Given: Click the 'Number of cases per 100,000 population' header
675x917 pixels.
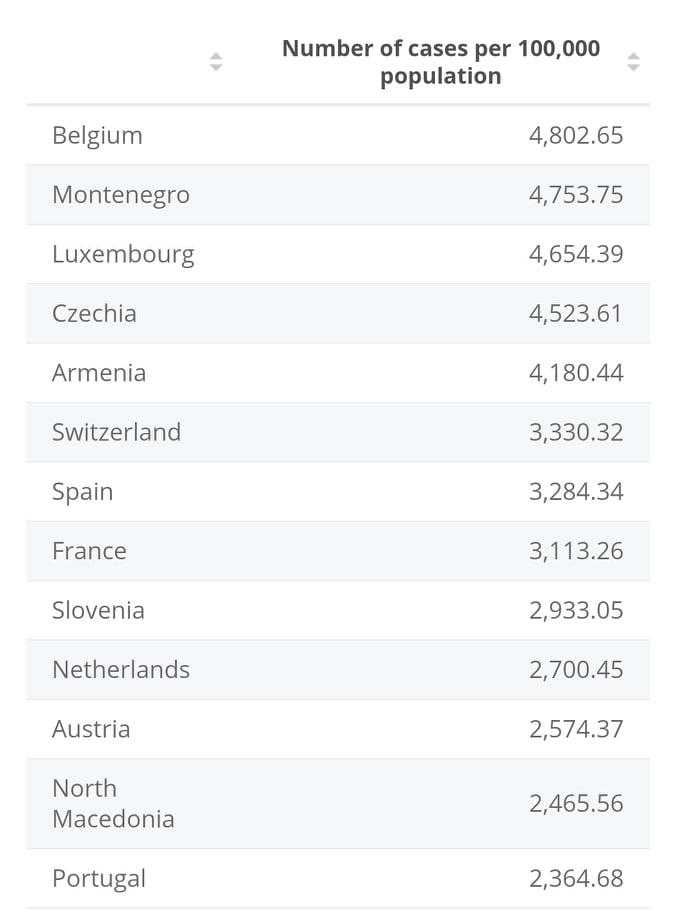Looking at the screenshot, I should 441,62.
